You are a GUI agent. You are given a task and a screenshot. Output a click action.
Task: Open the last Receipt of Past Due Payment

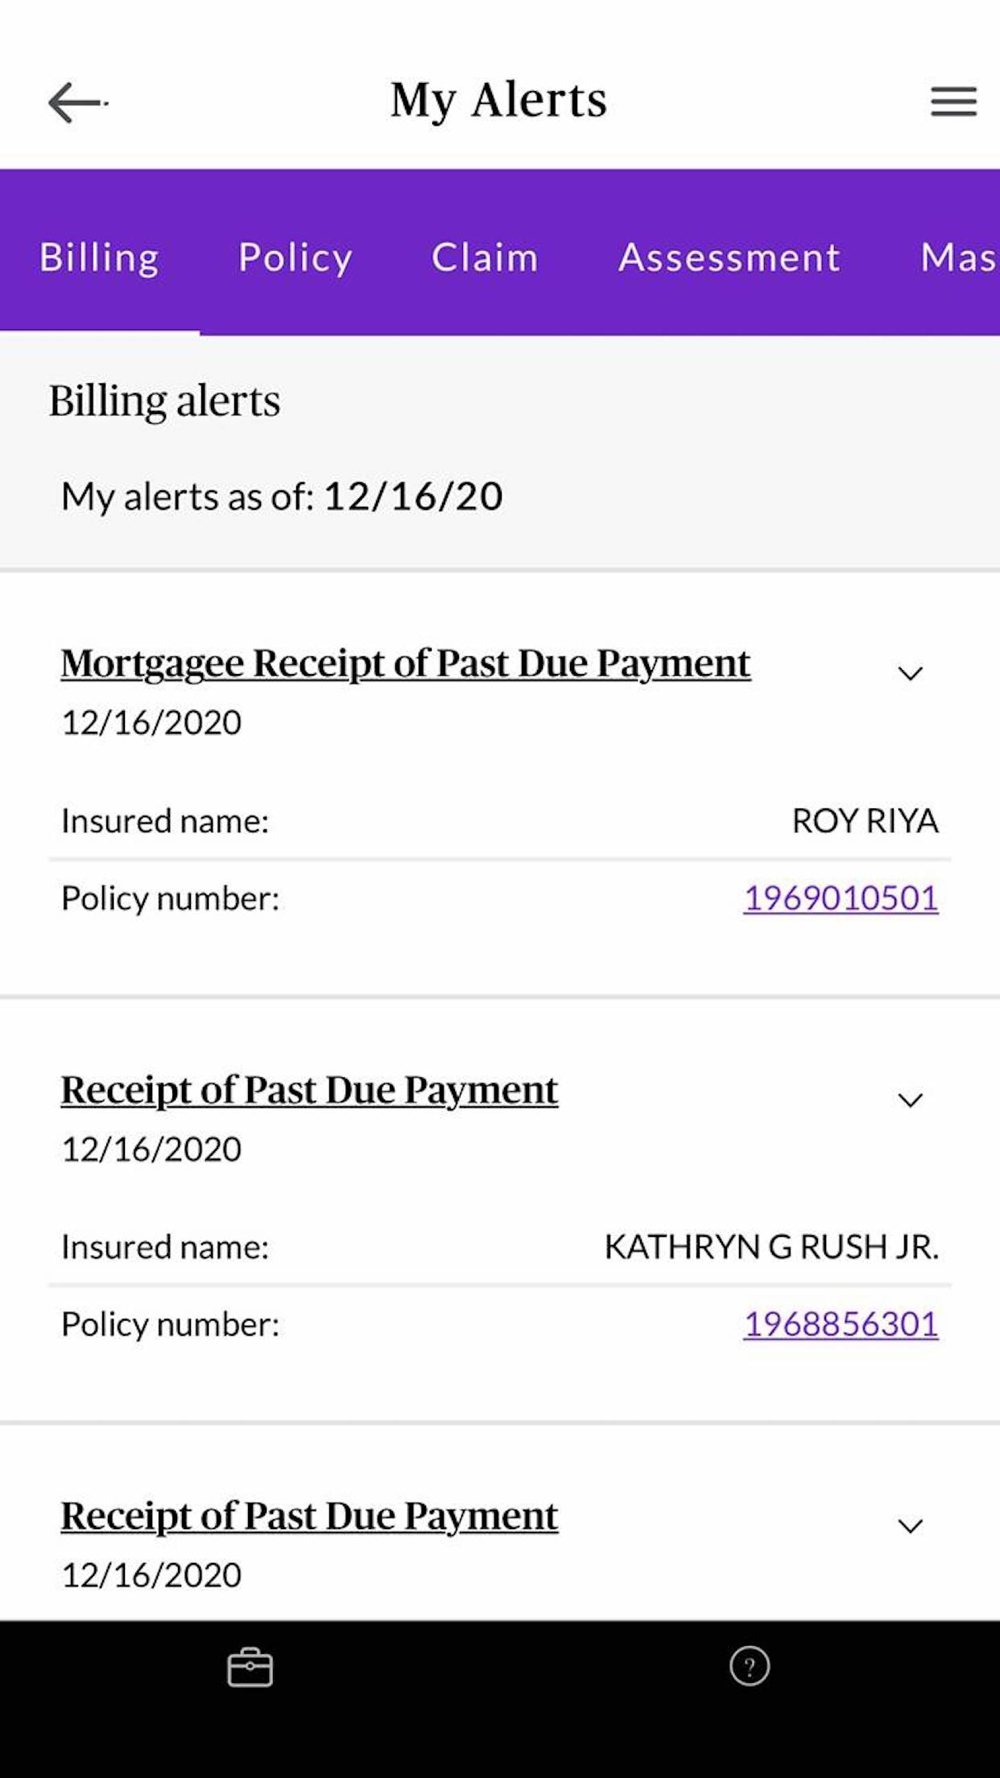point(309,1516)
